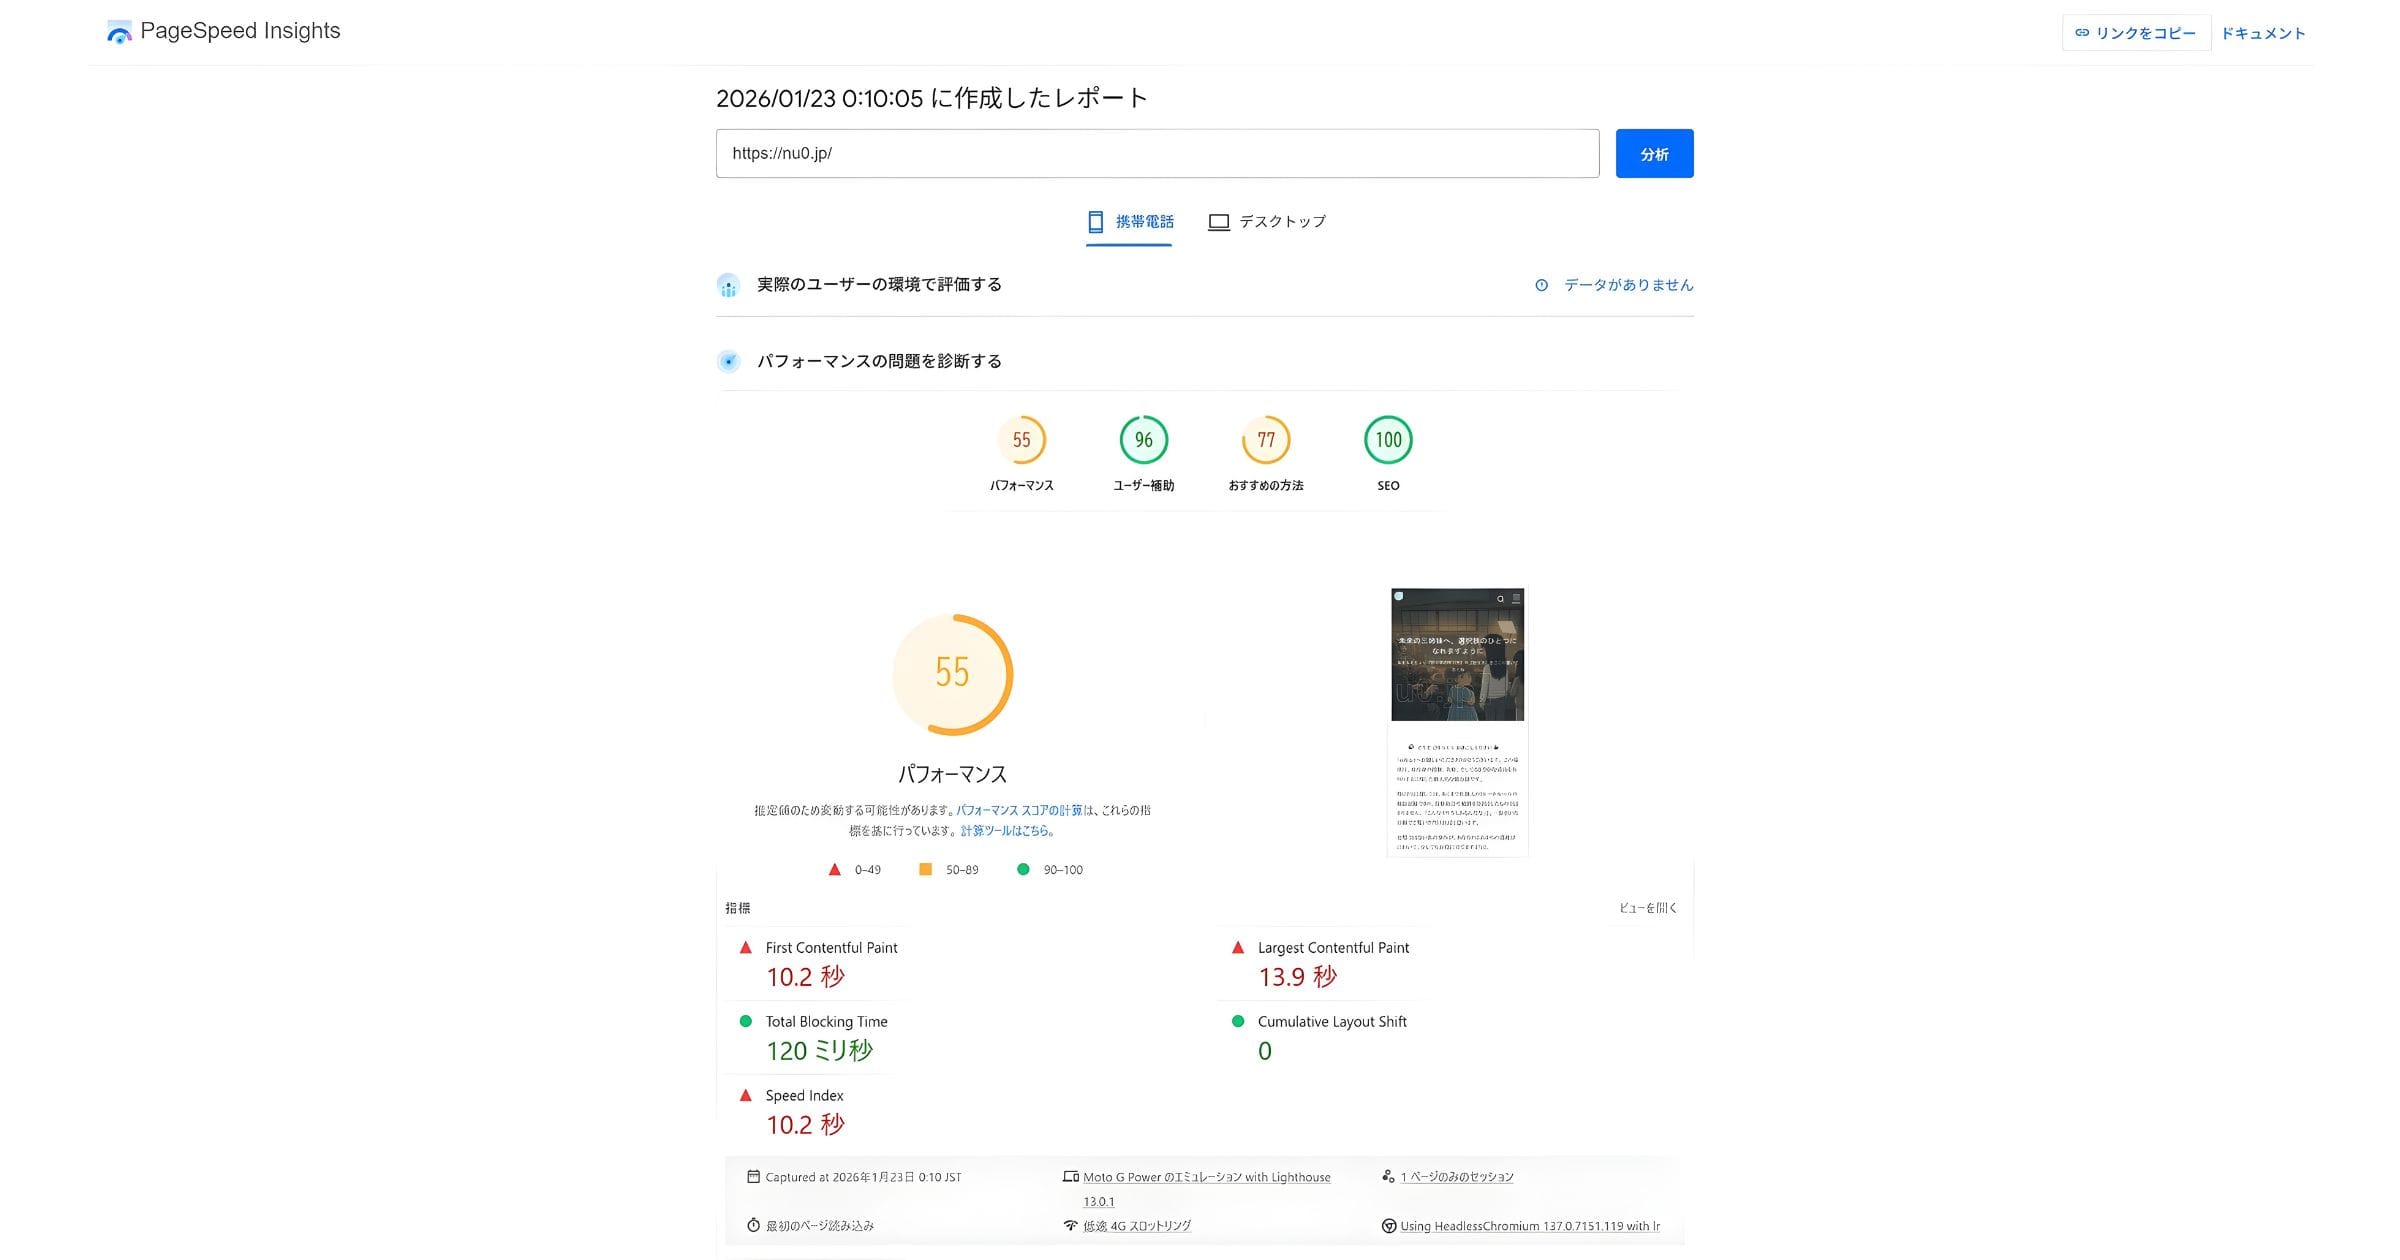Click the user environment evaluation icon
Image resolution: width=2400 pixels, height=1260 pixels.
pyautogui.click(x=728, y=285)
